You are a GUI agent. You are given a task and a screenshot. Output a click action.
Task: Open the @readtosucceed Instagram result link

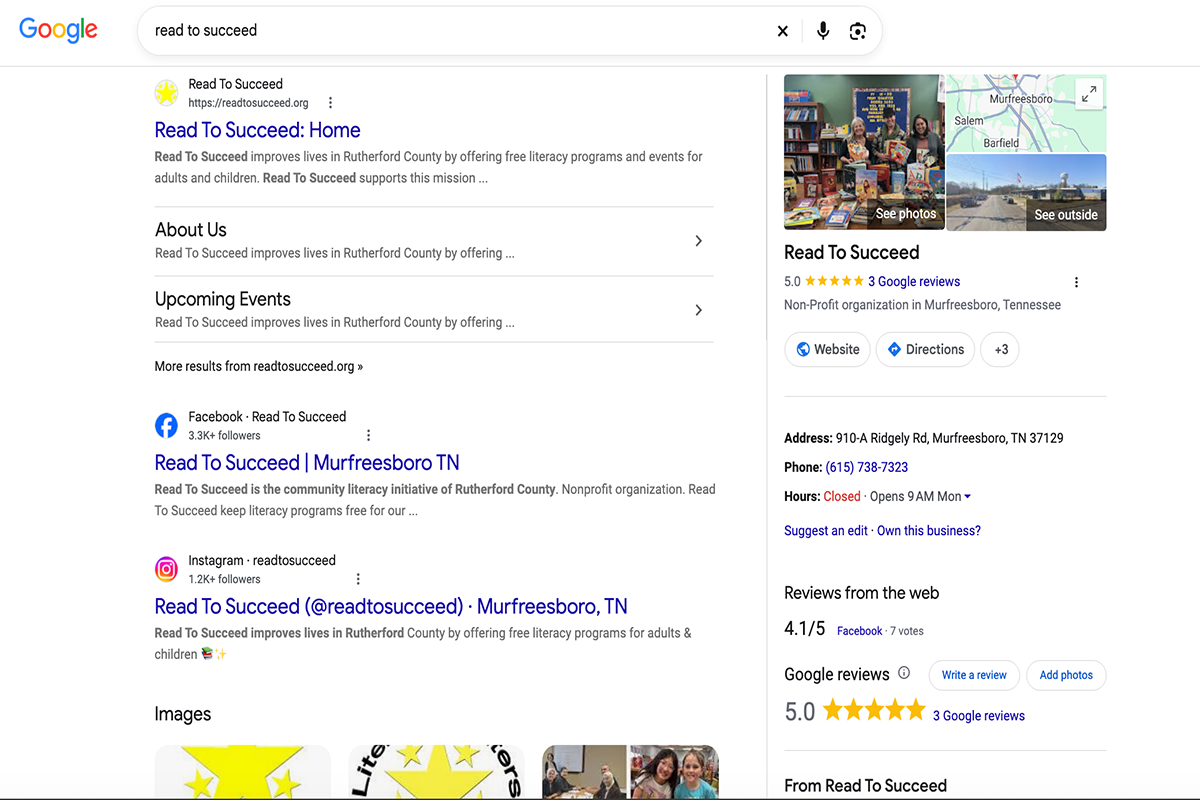[391, 606]
